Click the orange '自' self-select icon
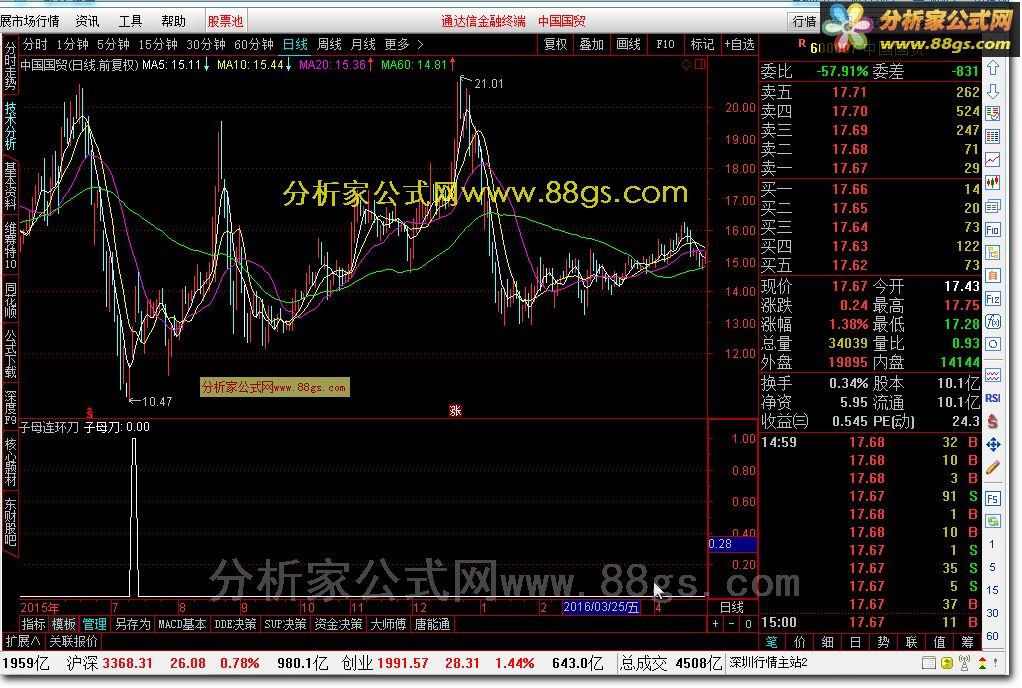The height and width of the screenshot is (688, 1022). (993, 276)
